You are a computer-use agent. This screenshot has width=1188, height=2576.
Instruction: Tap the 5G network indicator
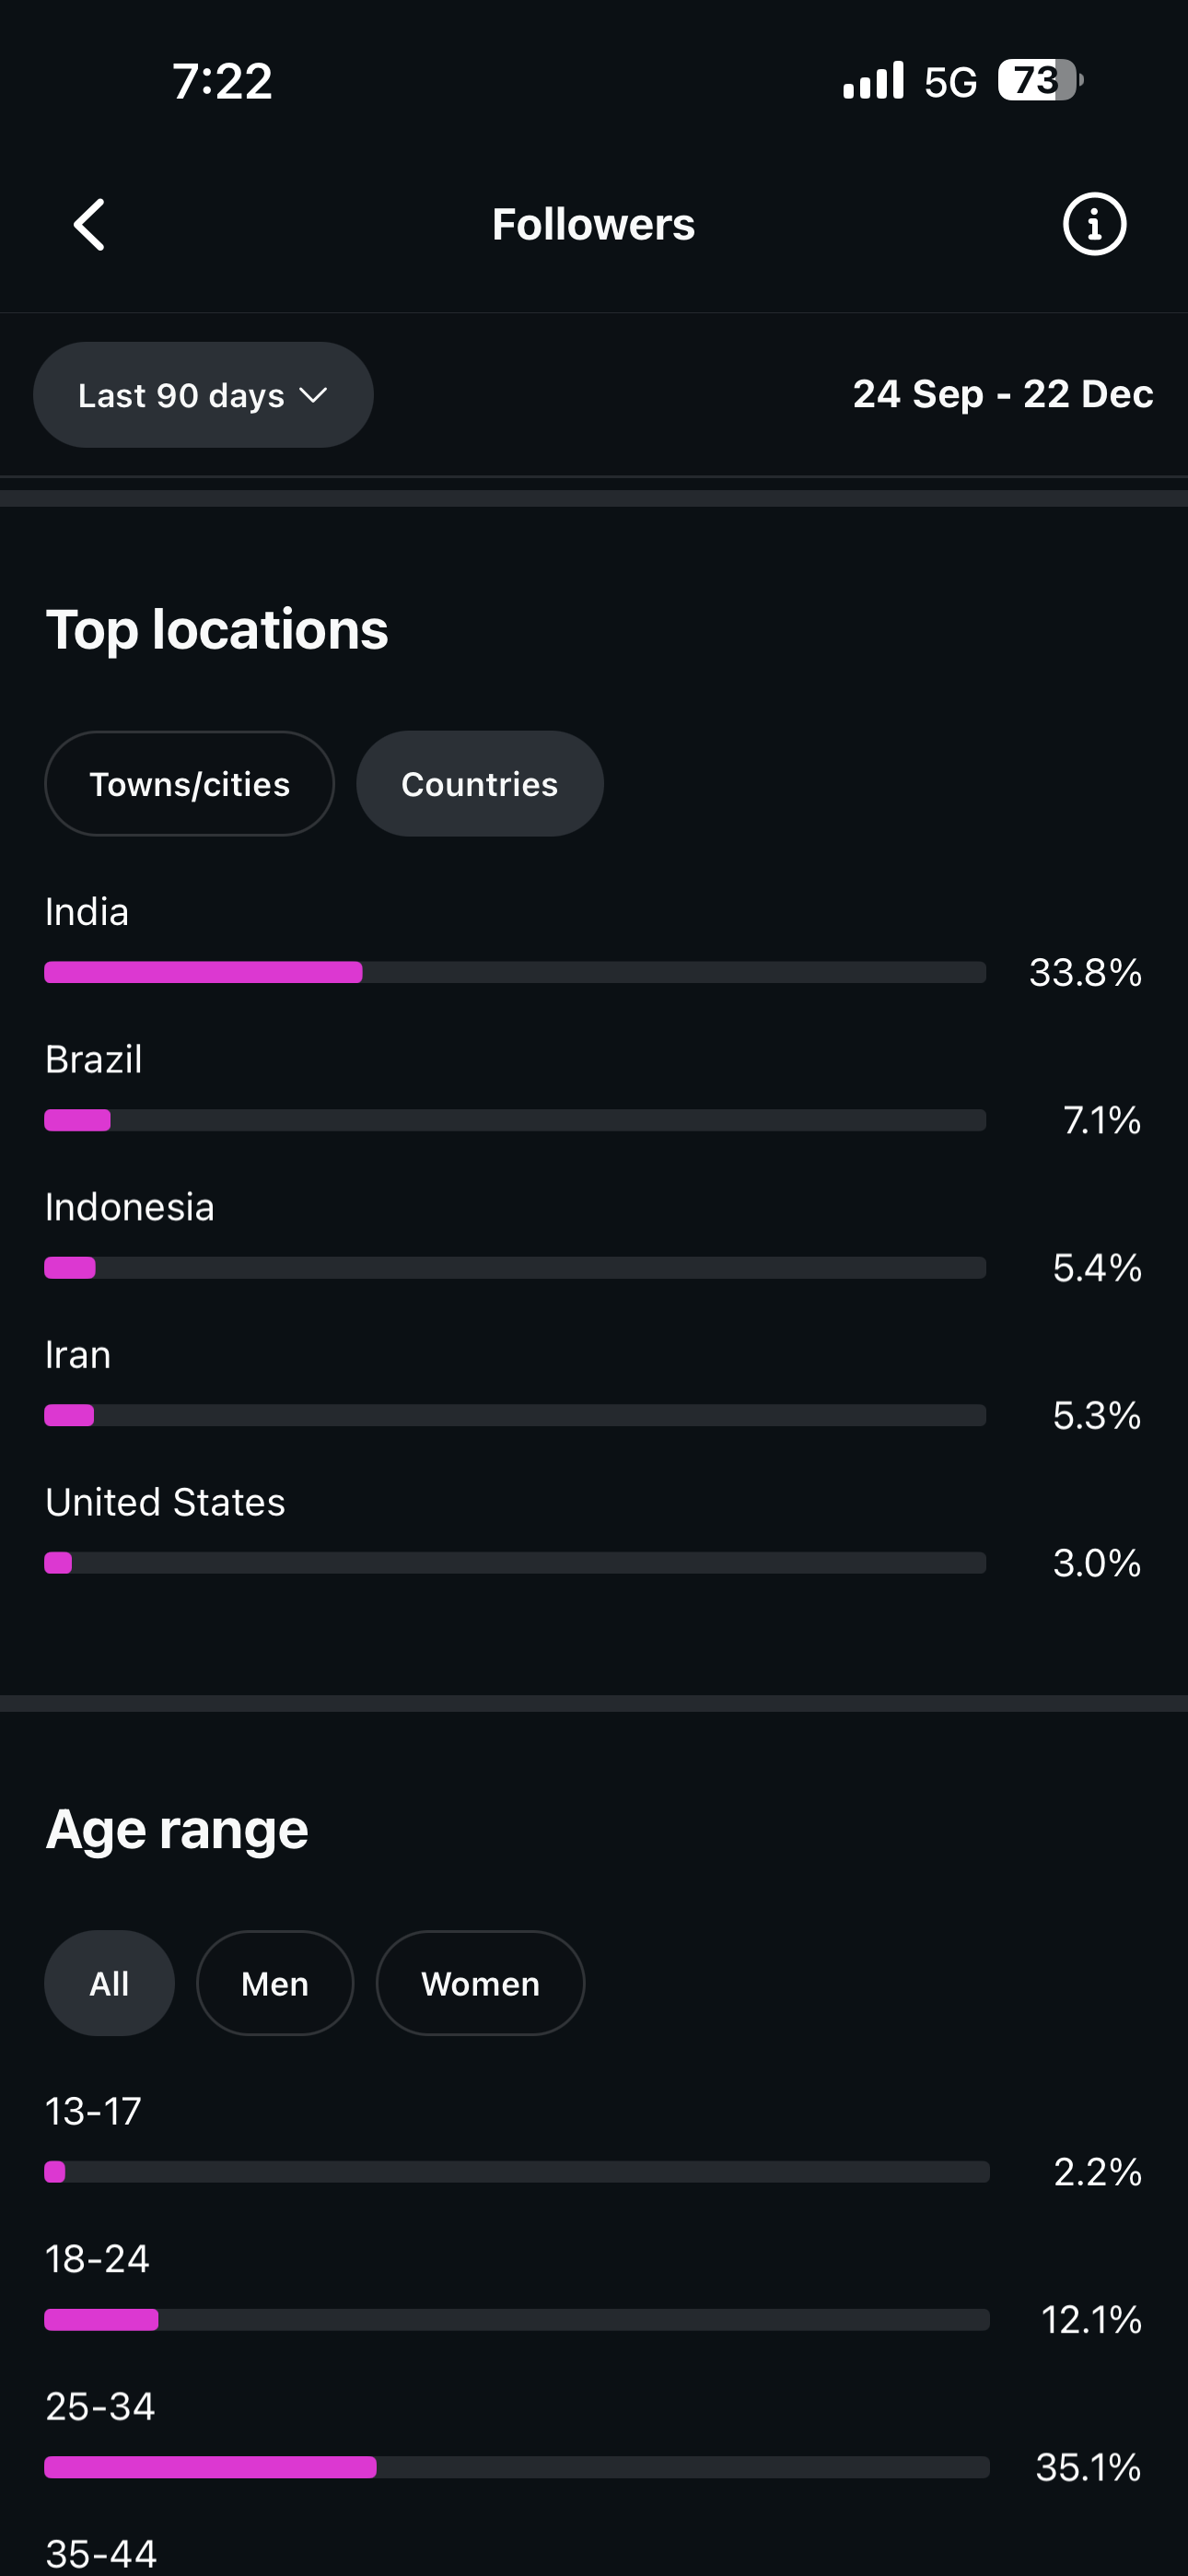(x=950, y=82)
